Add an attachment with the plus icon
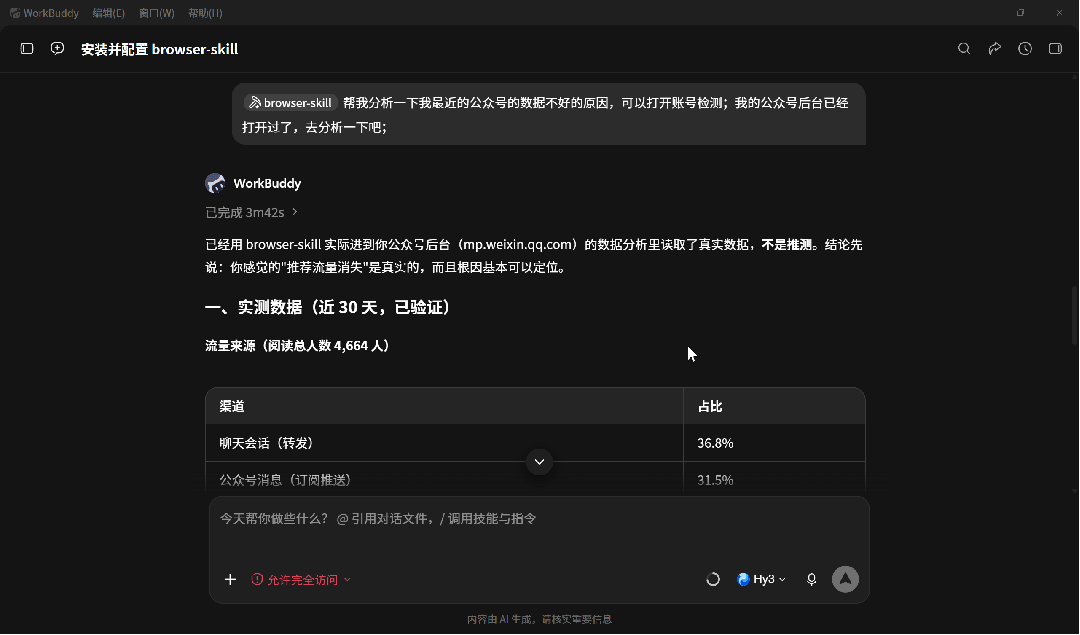This screenshot has width=1080, height=635. 230,579
